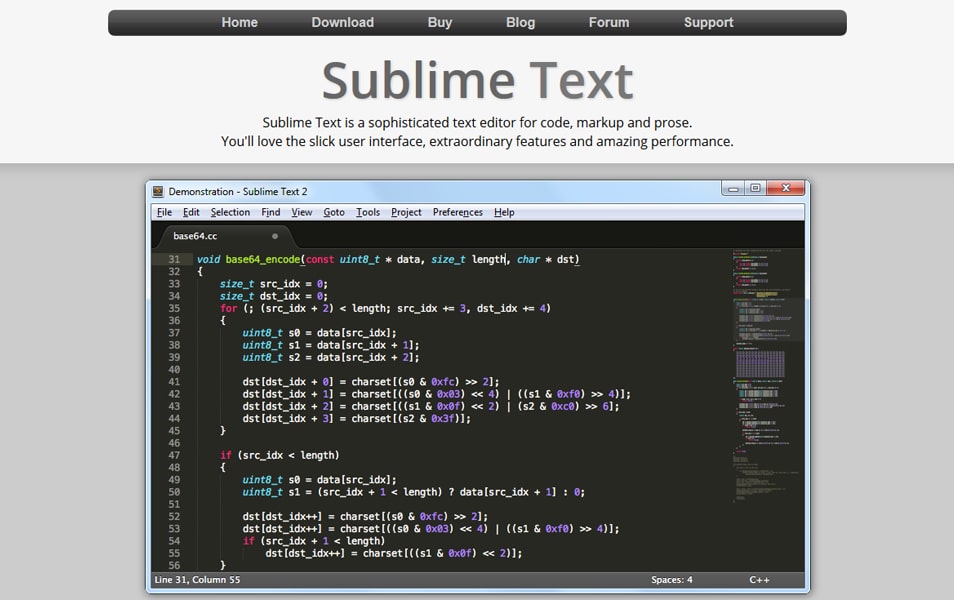This screenshot has height=600, width=954.
Task: Visit the Blog link
Action: click(521, 23)
